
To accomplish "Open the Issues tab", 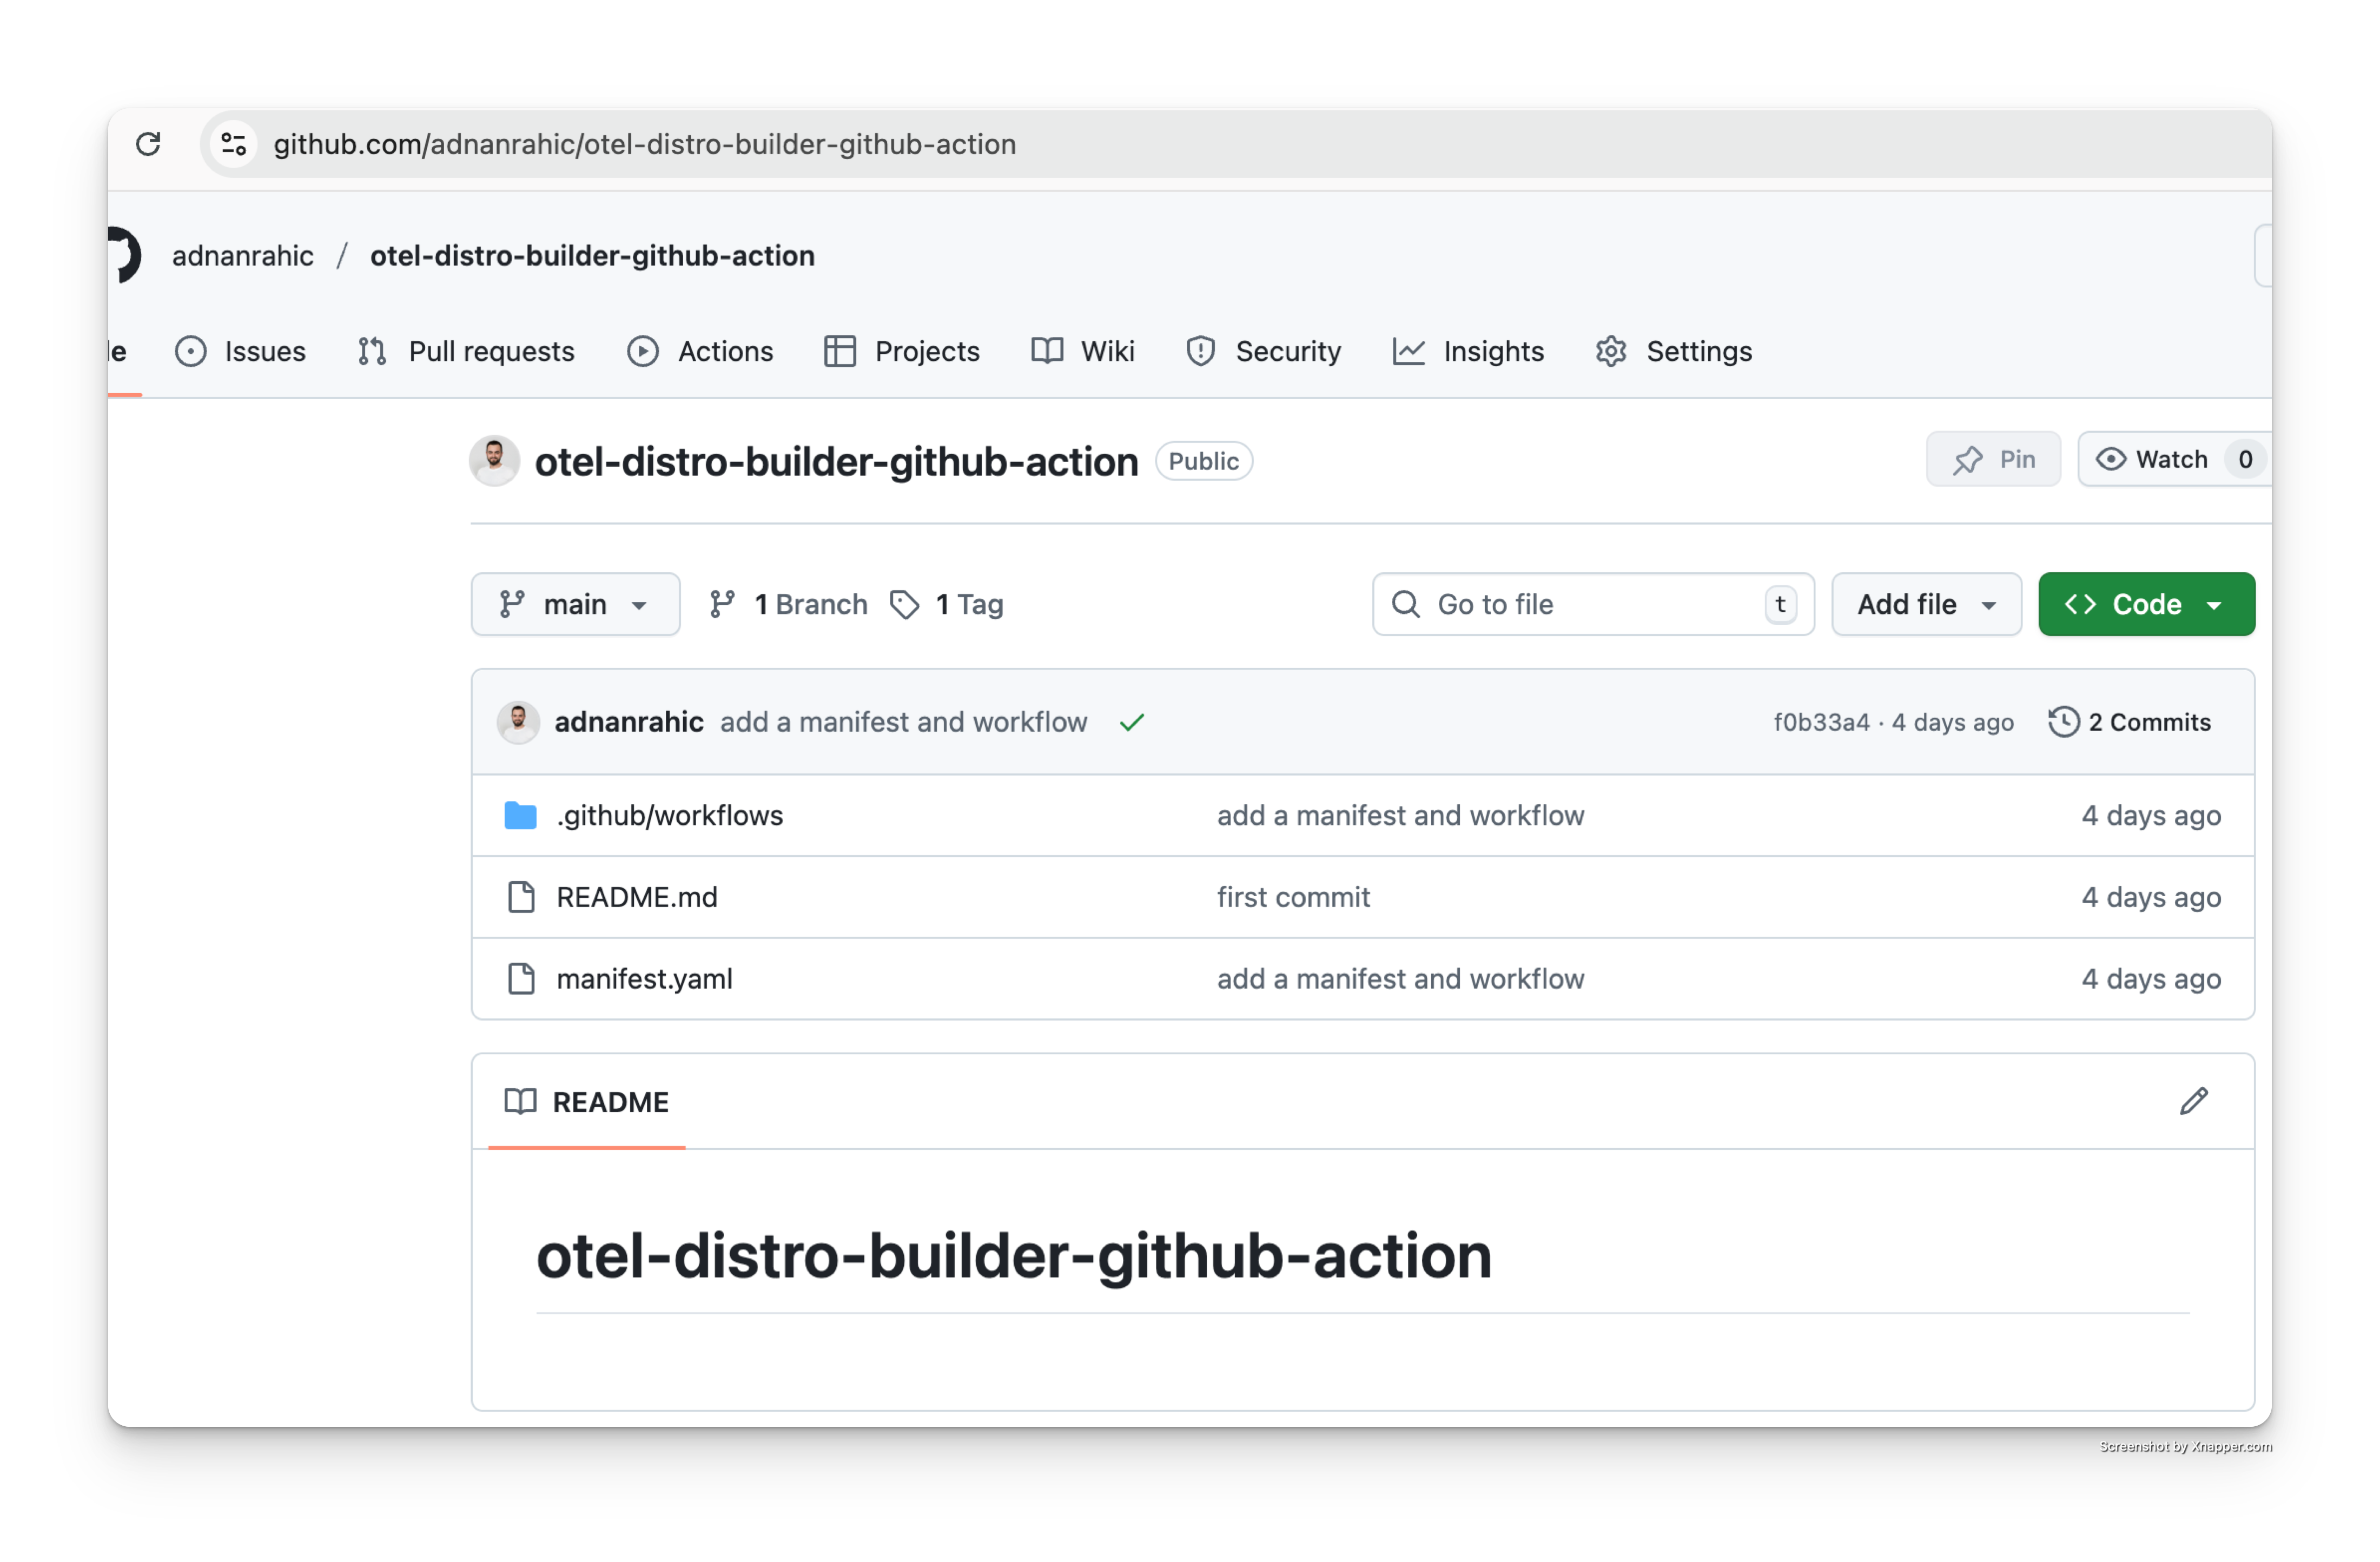I will pos(240,351).
